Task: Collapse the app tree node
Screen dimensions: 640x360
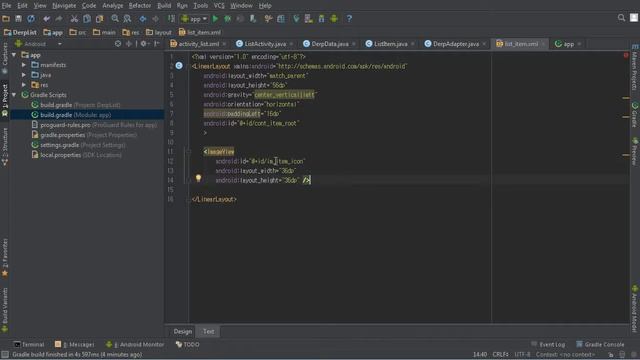Action: (14, 55)
